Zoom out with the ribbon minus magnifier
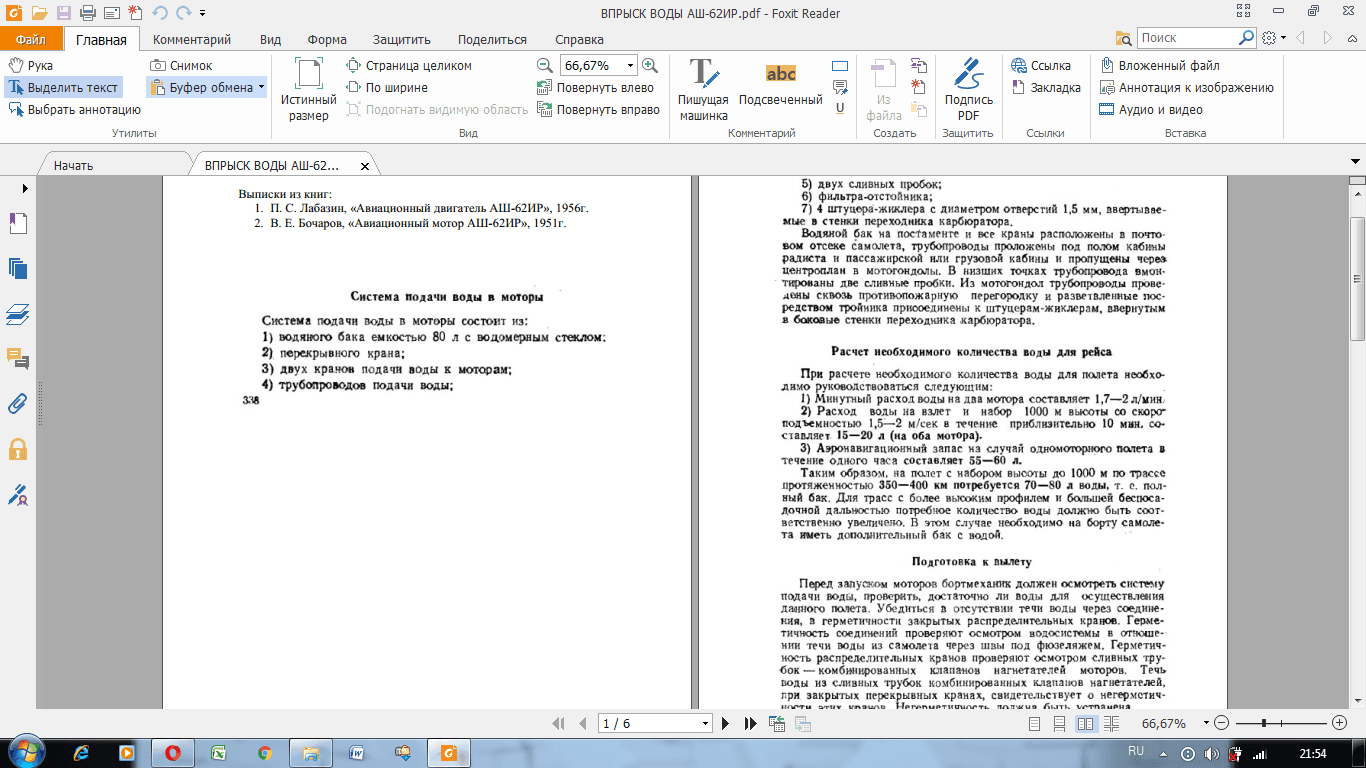Screen dimensions: 1366x768 click(x=545, y=65)
